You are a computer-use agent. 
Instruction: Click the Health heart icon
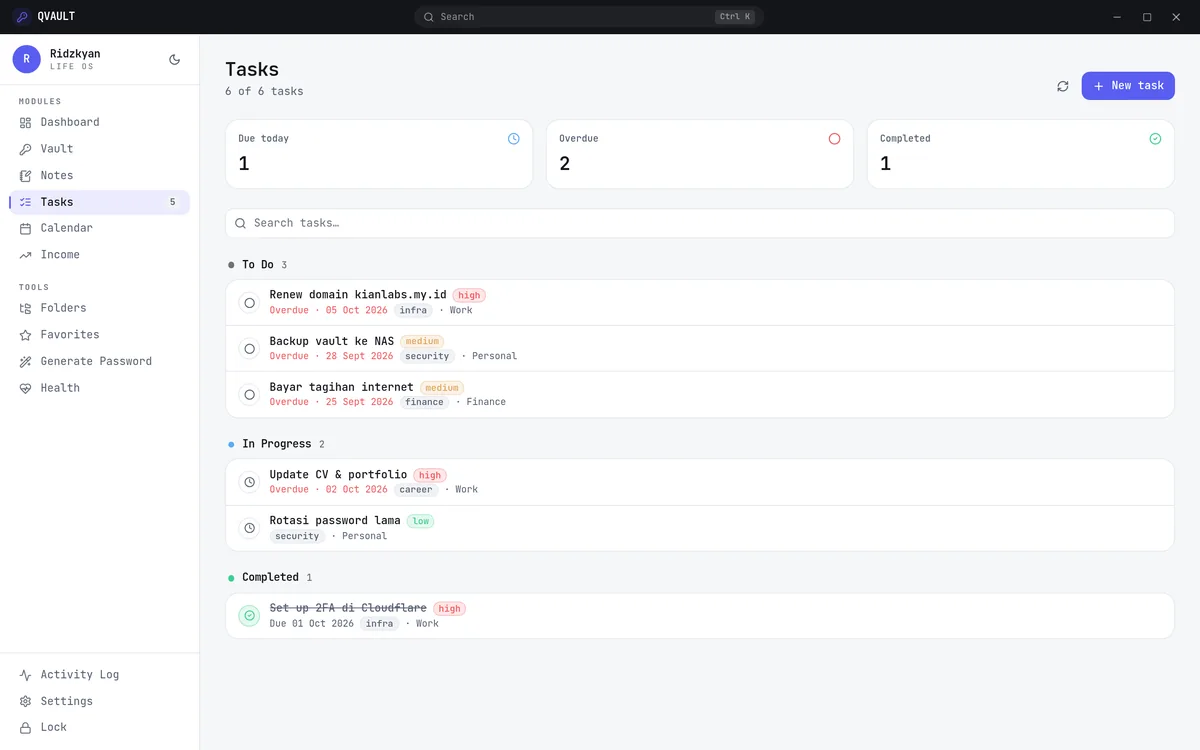point(26,388)
